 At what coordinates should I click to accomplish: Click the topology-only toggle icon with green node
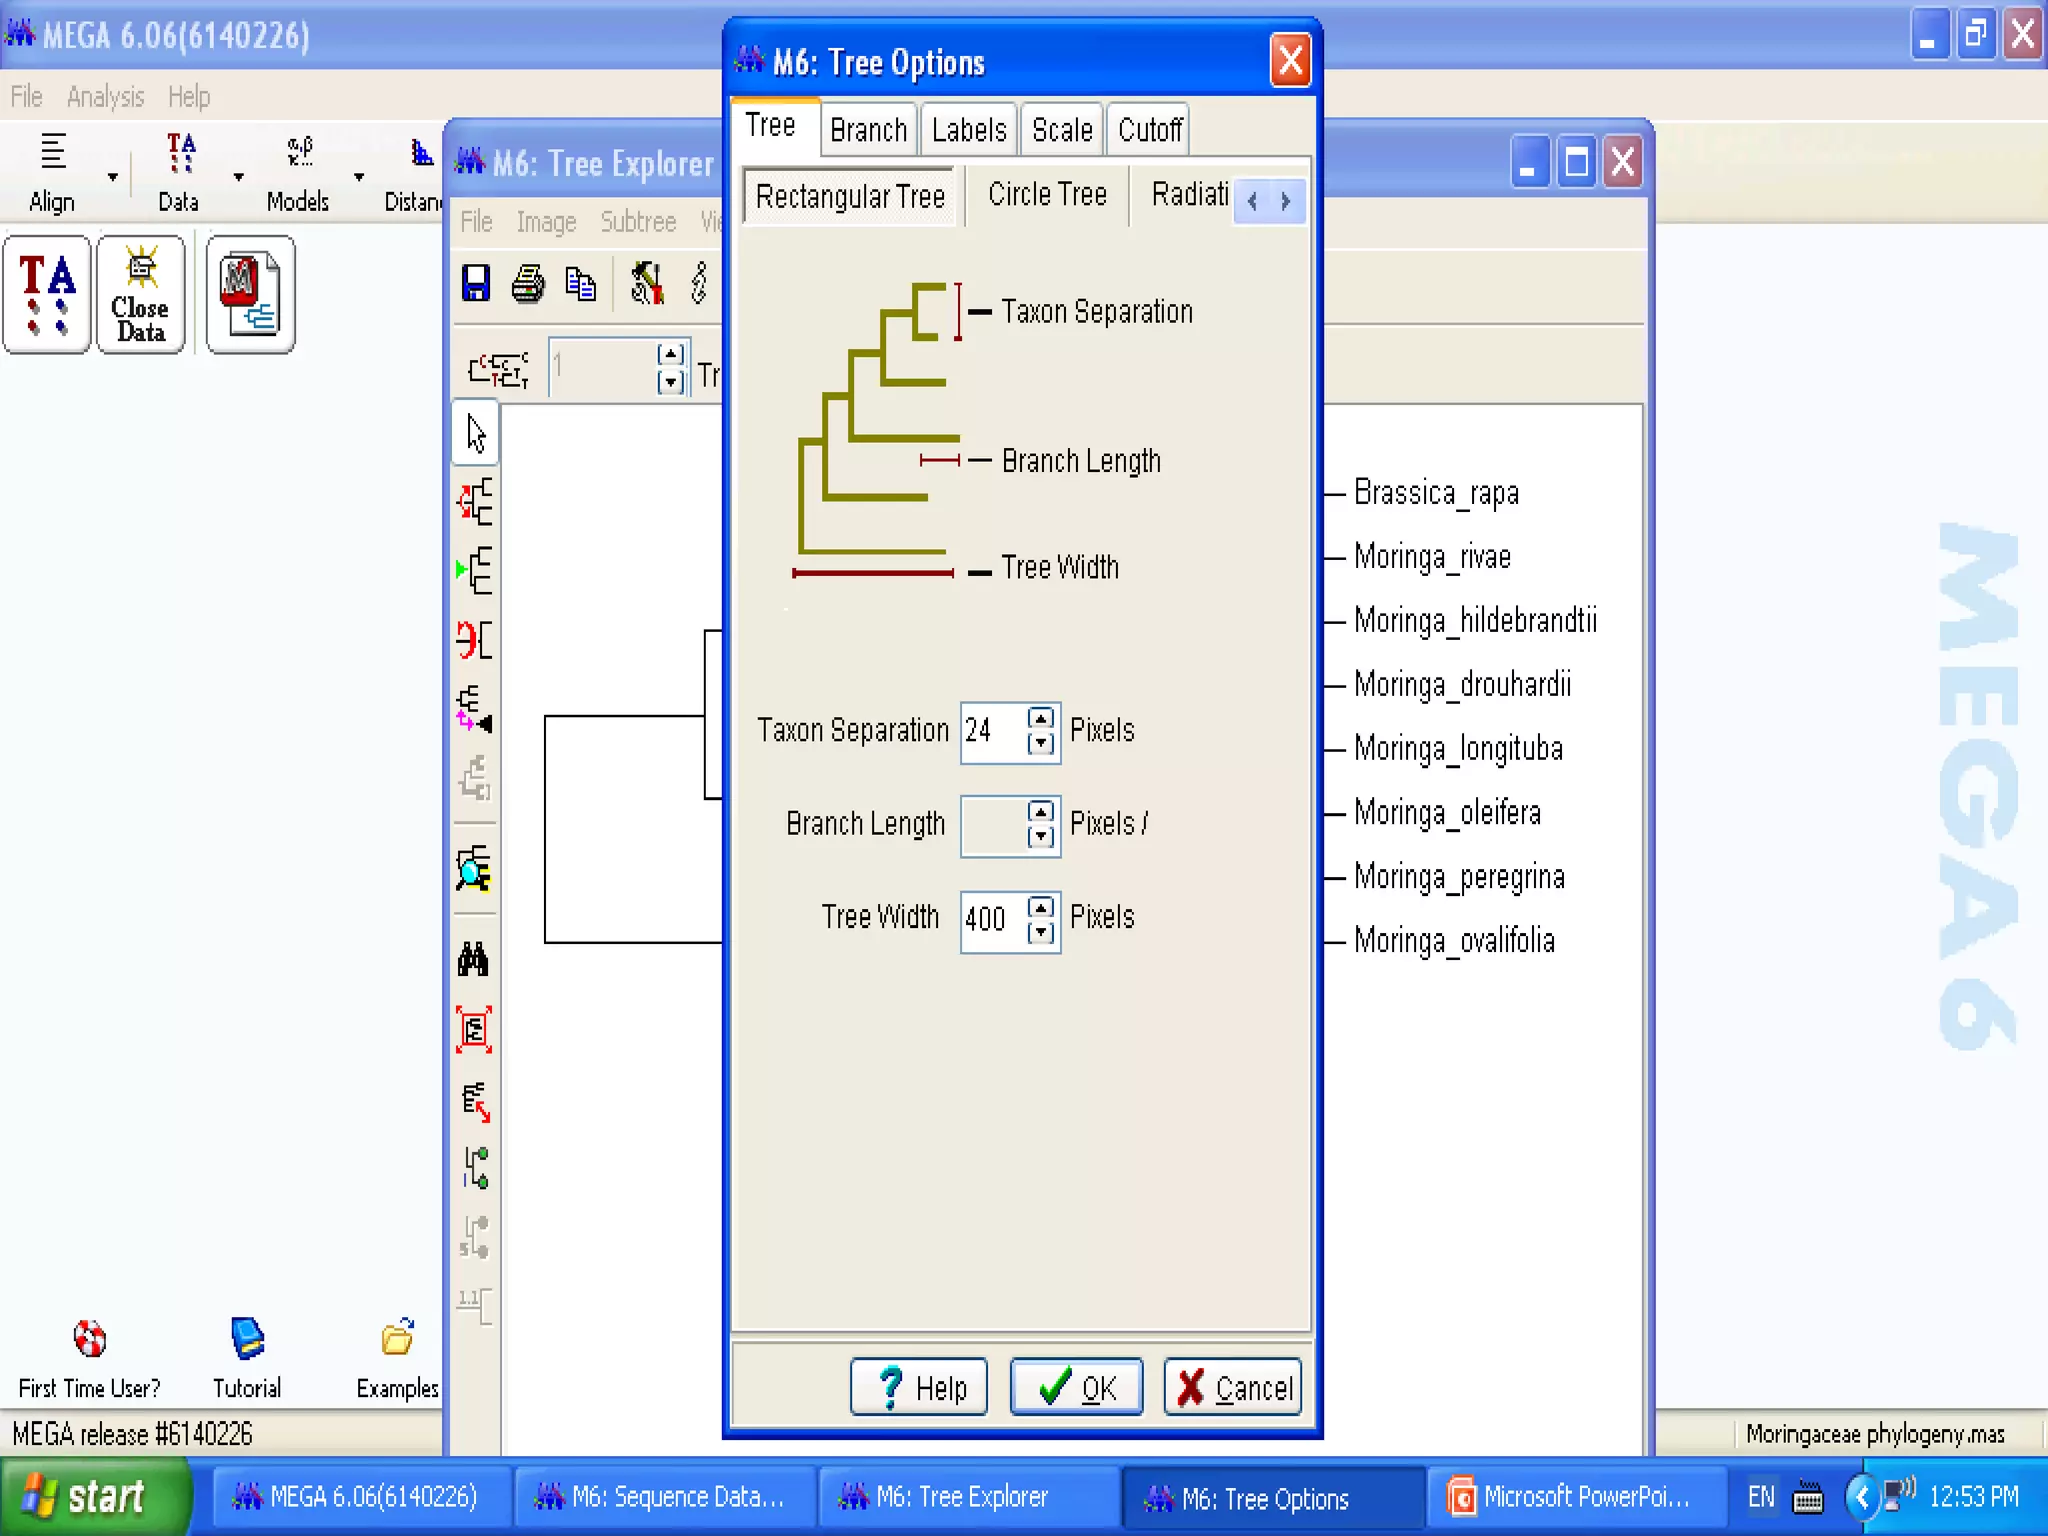[x=476, y=1168]
